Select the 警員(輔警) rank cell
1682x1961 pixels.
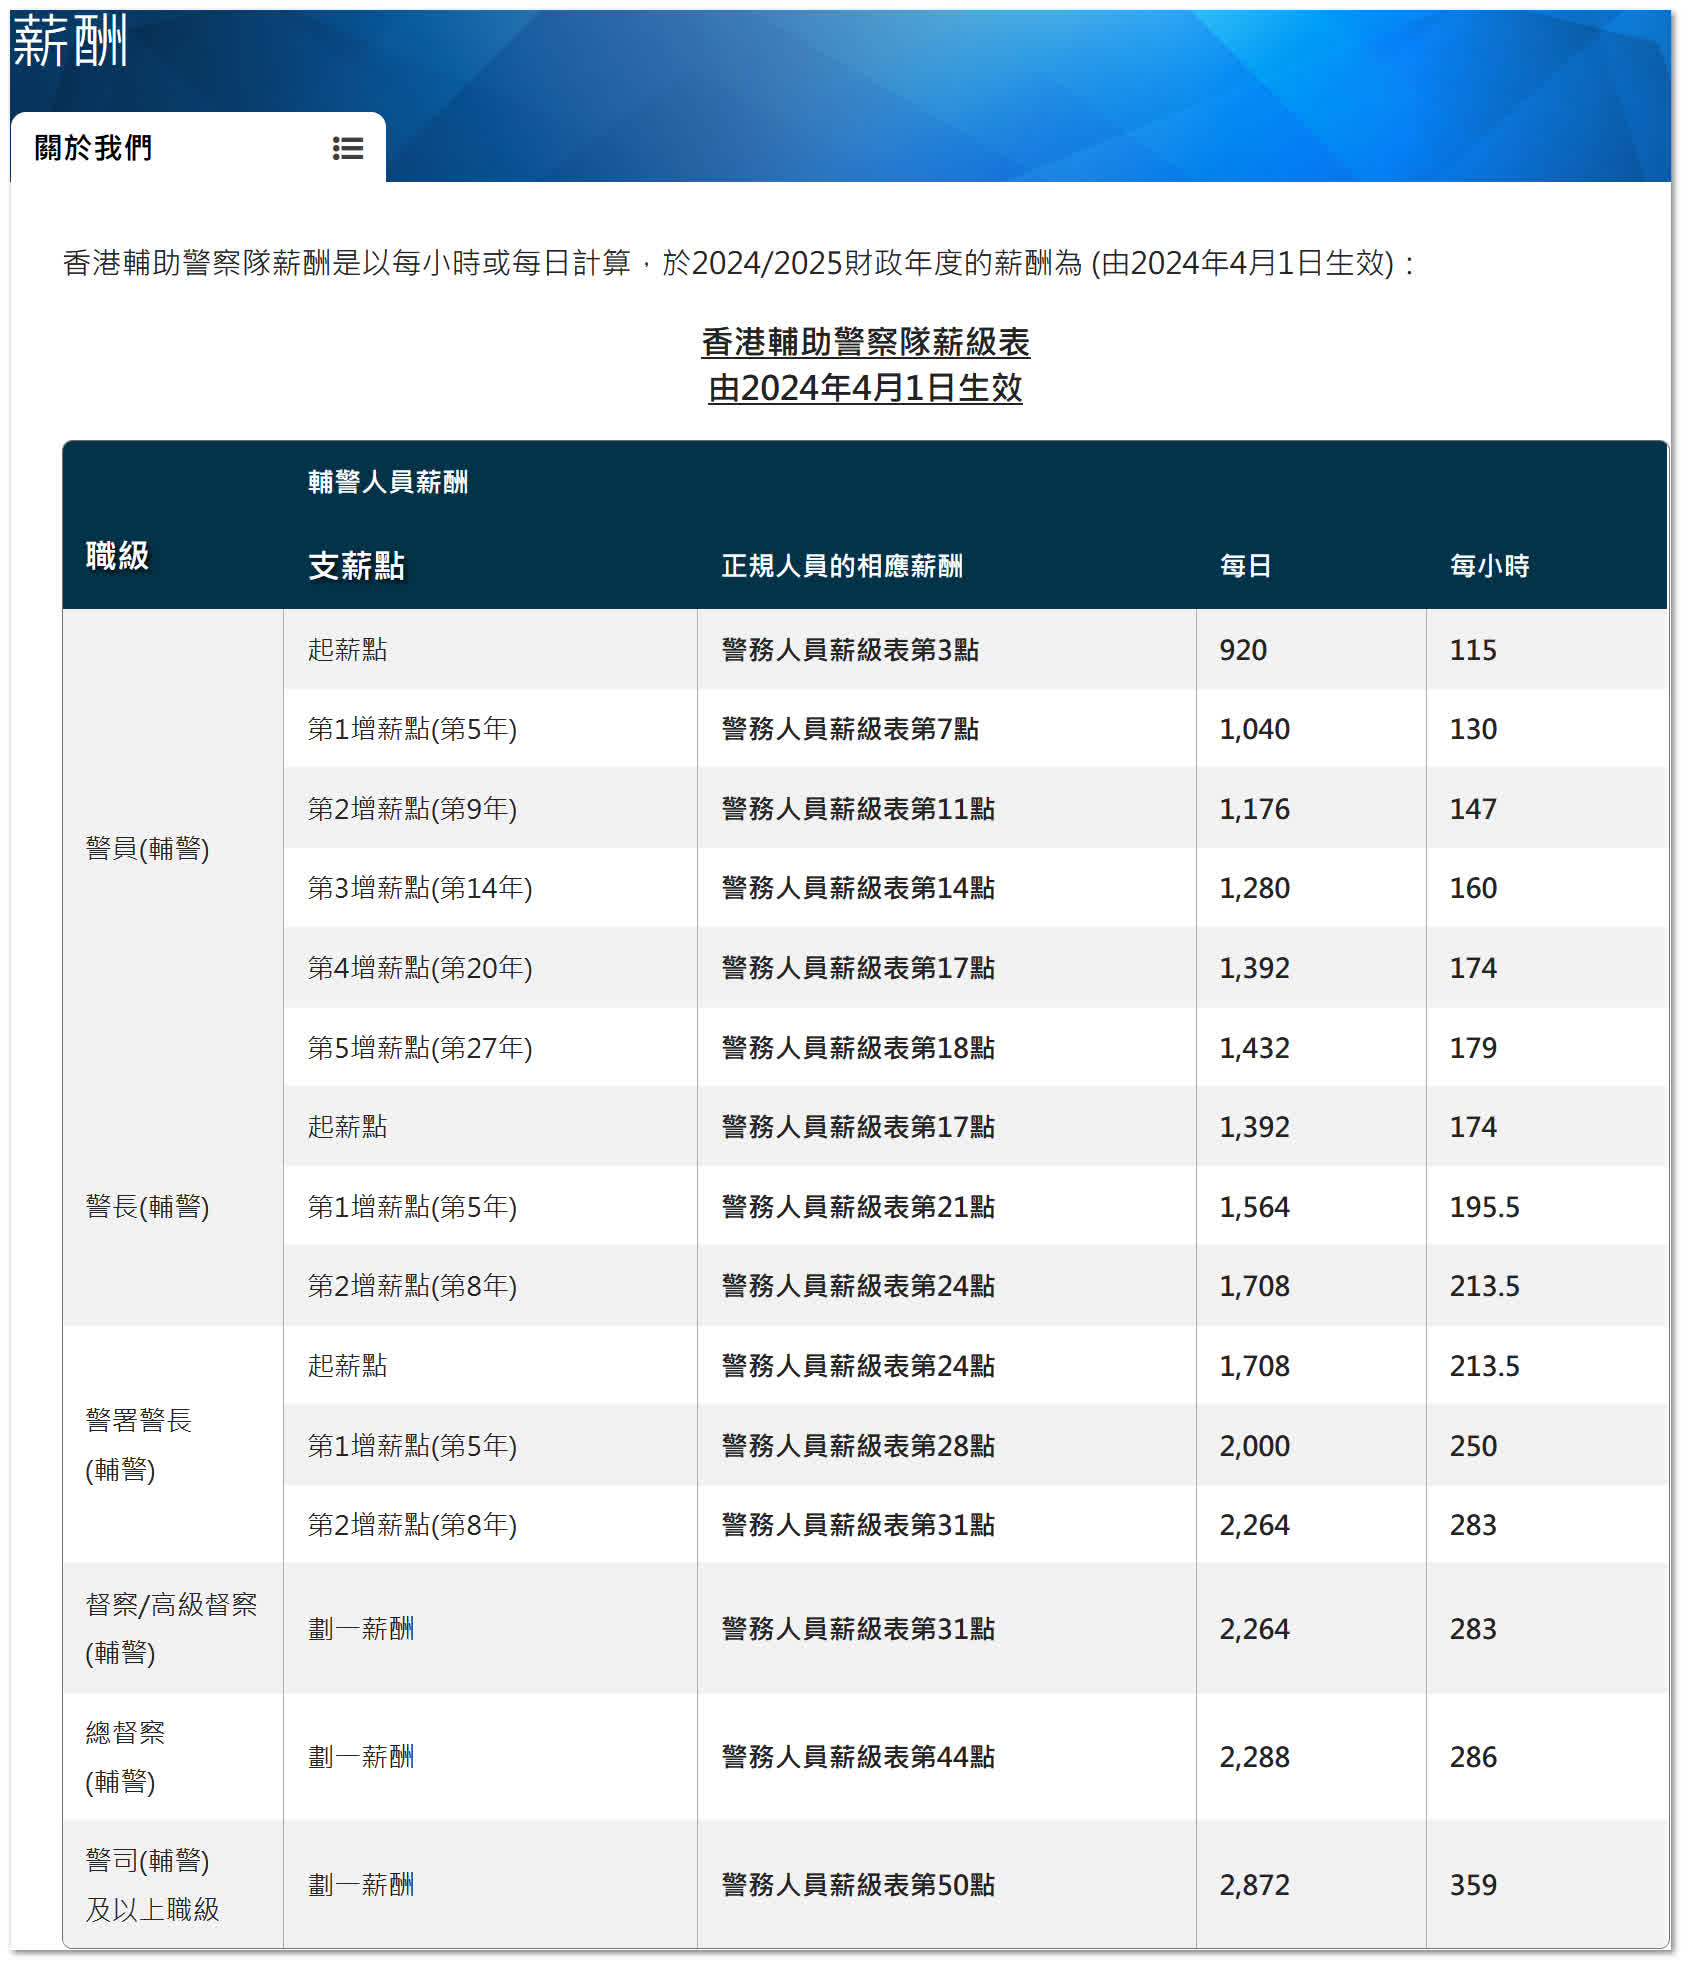tap(148, 848)
